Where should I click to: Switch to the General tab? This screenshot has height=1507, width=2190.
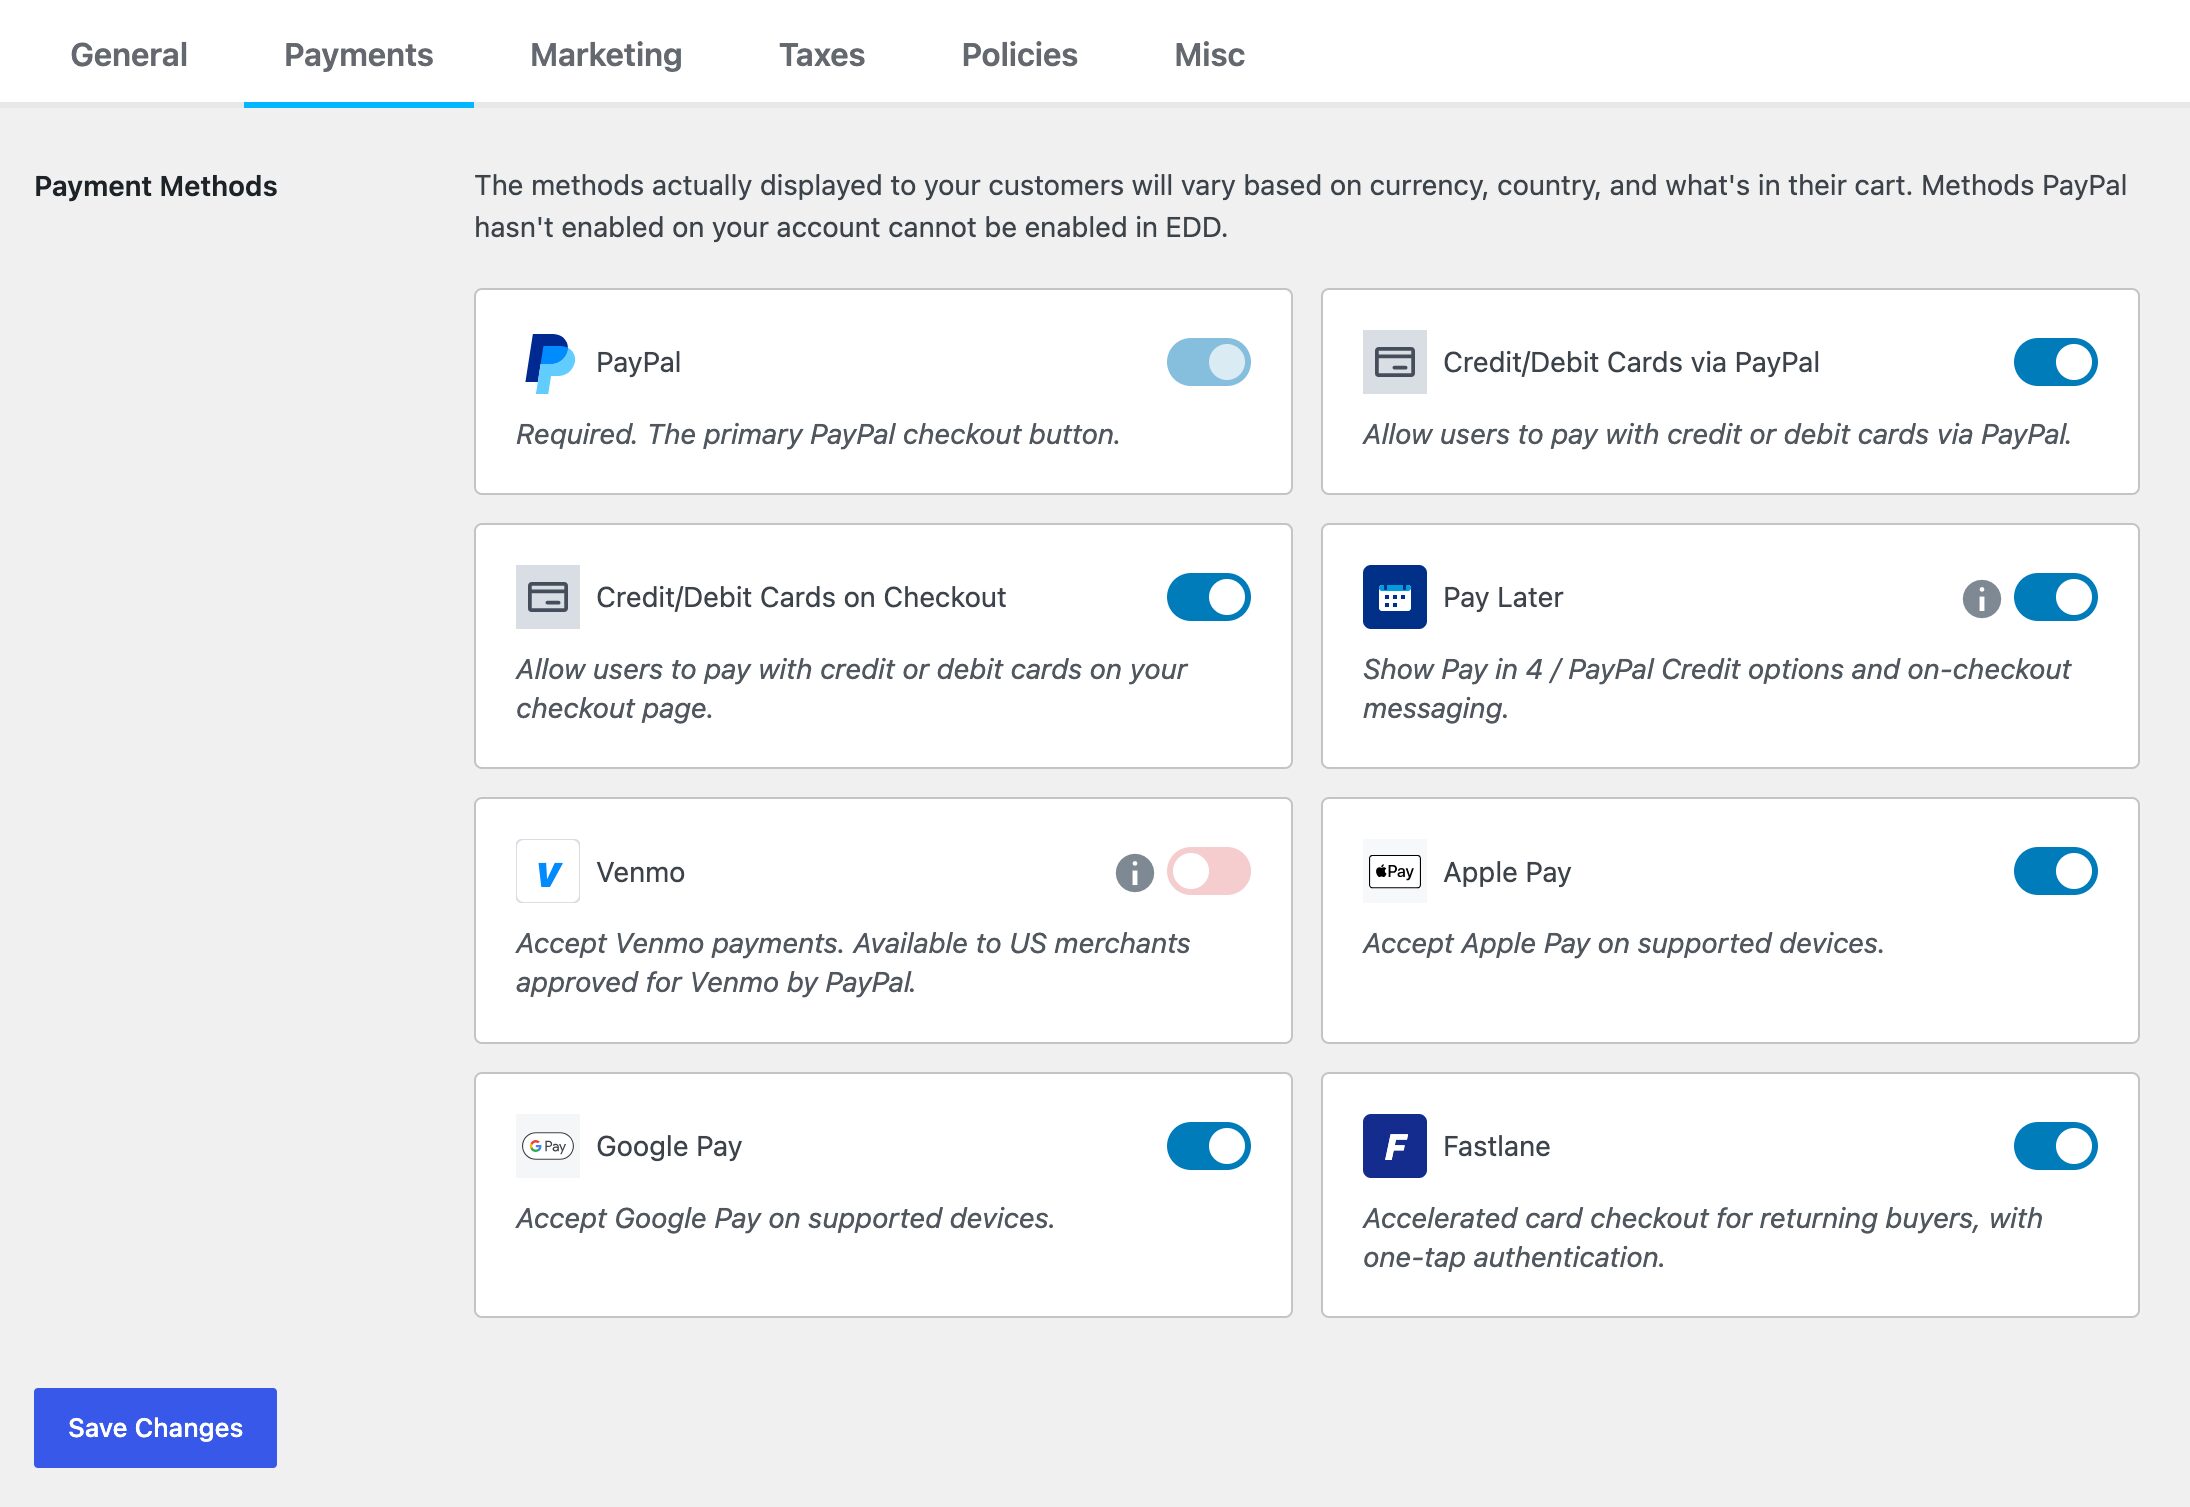click(129, 54)
